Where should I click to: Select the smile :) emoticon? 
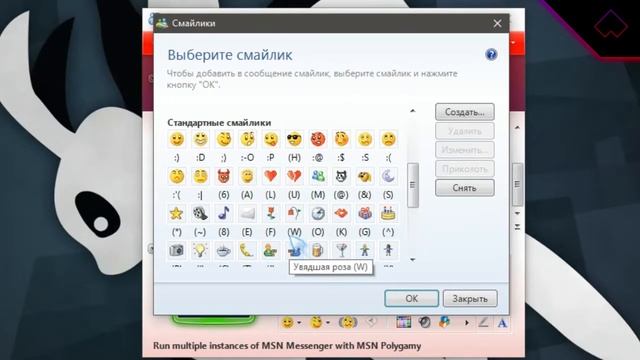click(177, 140)
